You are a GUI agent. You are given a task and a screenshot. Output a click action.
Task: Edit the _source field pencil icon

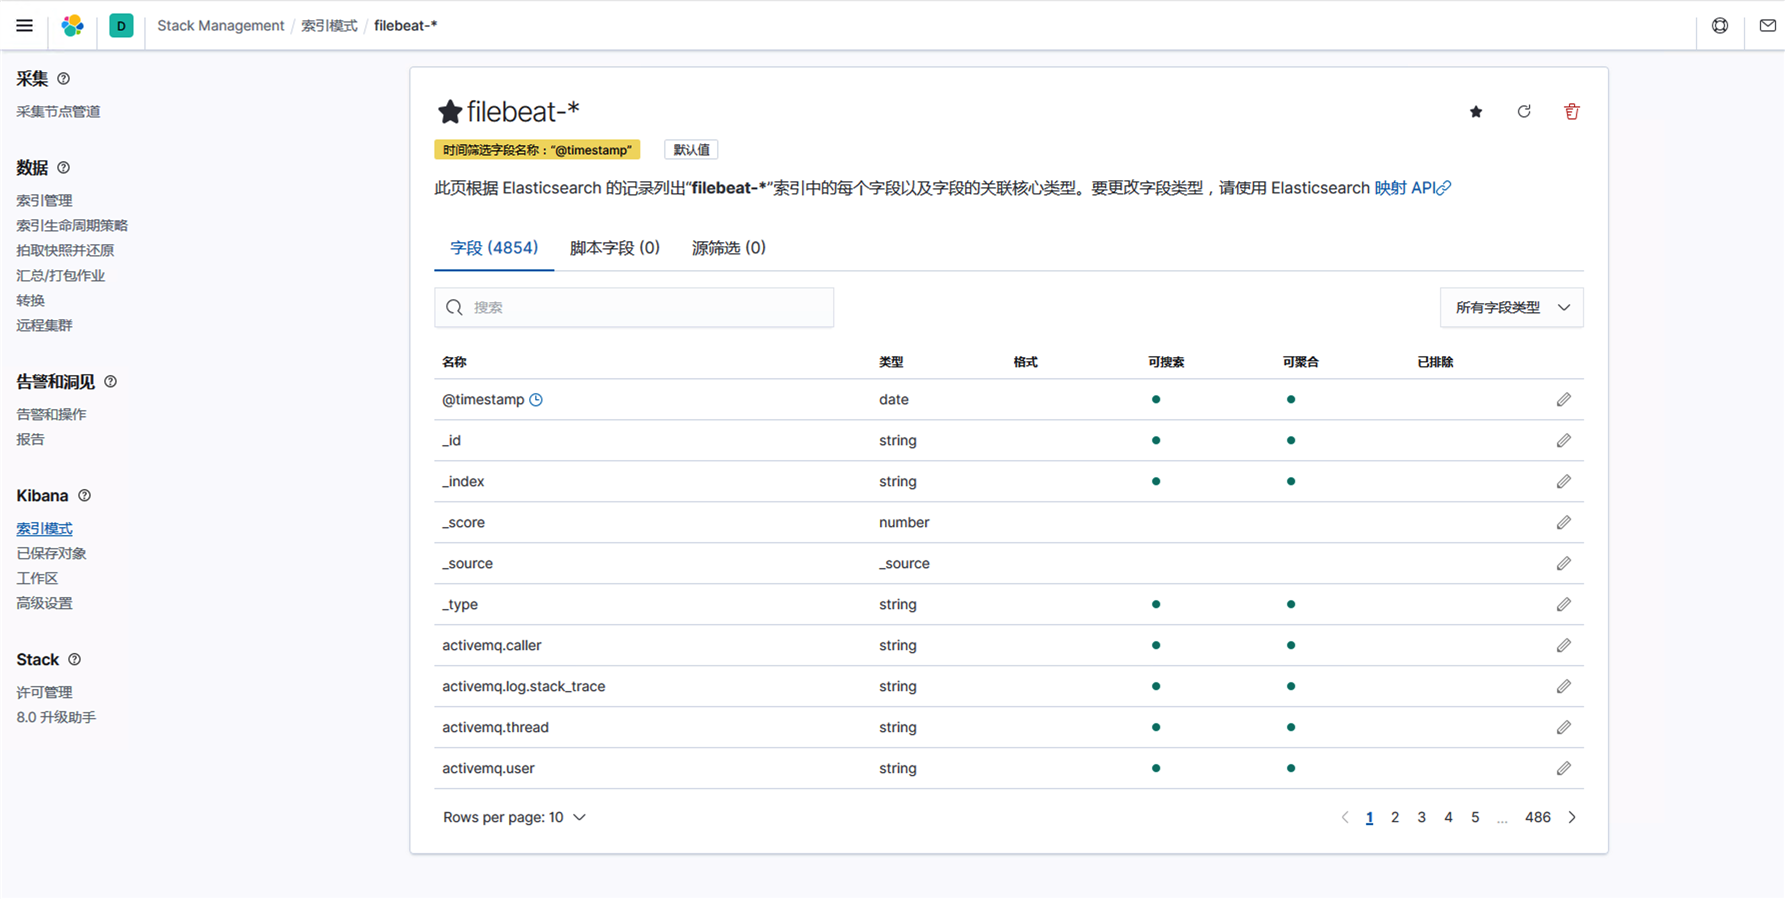[1564, 564]
